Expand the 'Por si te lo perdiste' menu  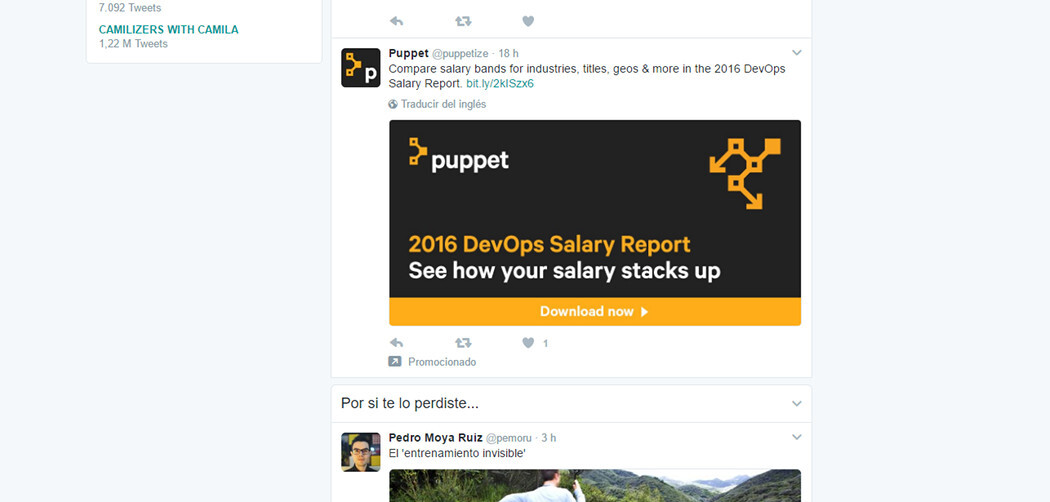[x=797, y=404]
